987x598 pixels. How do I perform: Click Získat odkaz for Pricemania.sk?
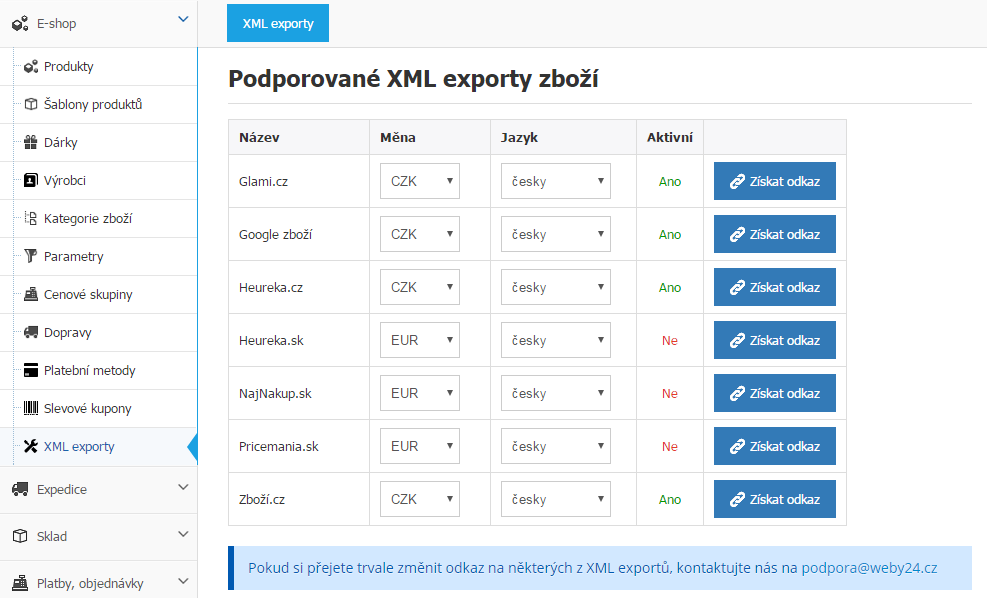775,446
